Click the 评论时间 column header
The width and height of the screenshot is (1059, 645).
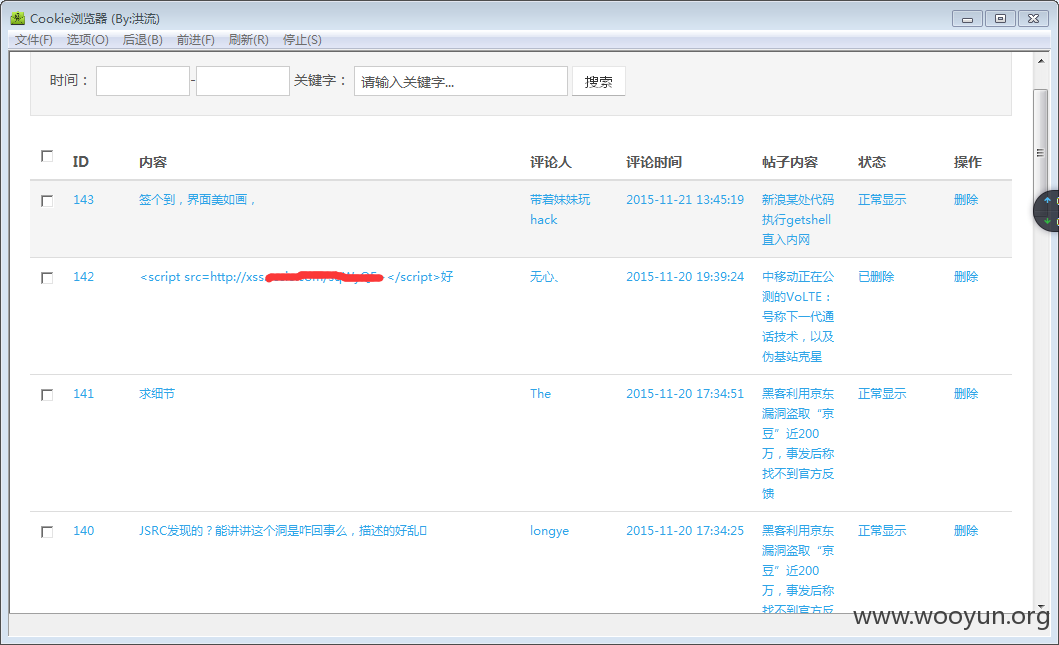pos(654,162)
